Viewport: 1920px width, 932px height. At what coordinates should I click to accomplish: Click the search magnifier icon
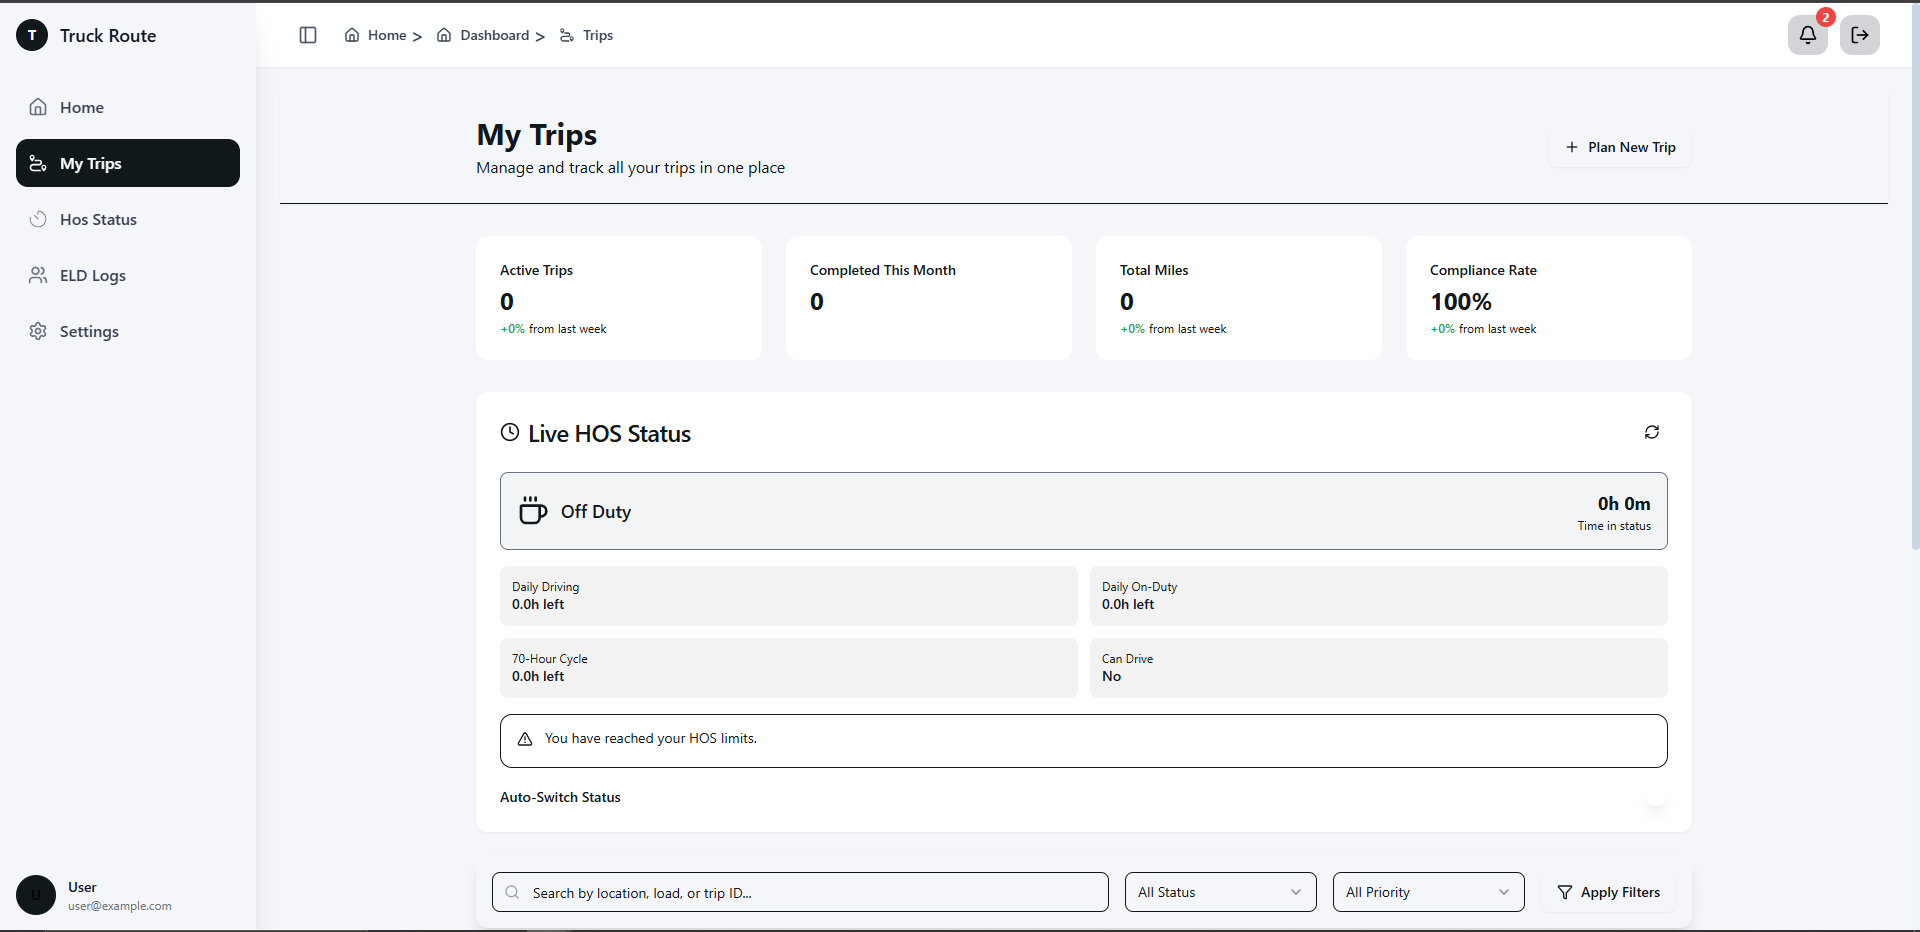512,892
